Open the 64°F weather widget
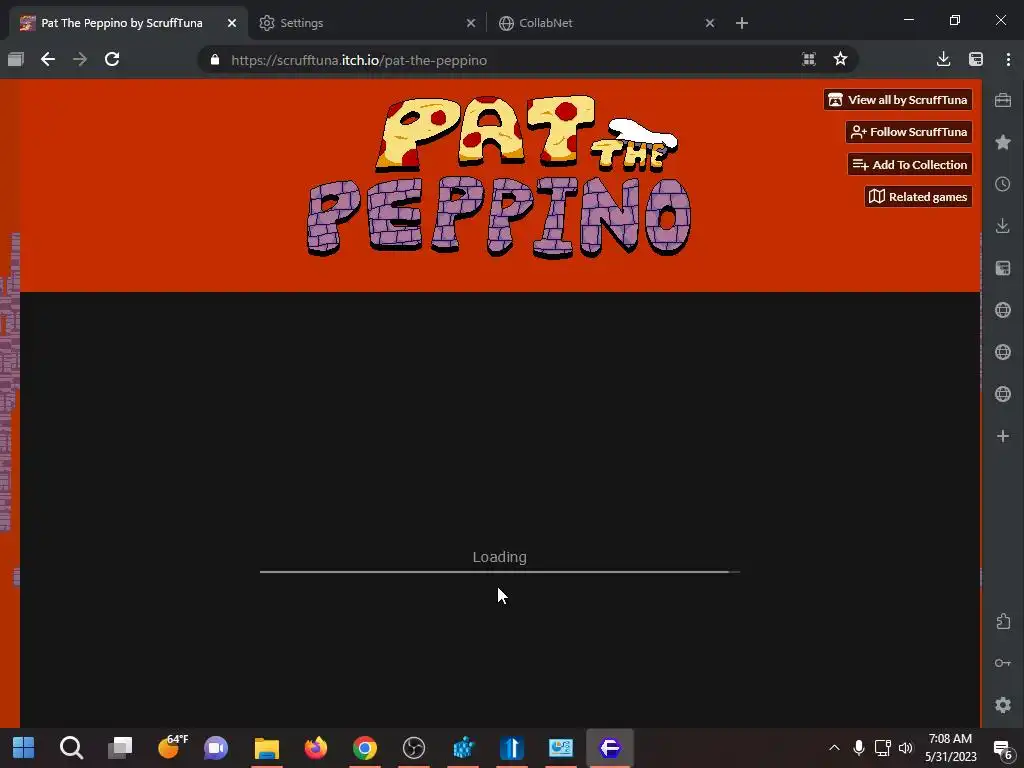Image resolution: width=1024 pixels, height=768 pixels. [x=172, y=746]
